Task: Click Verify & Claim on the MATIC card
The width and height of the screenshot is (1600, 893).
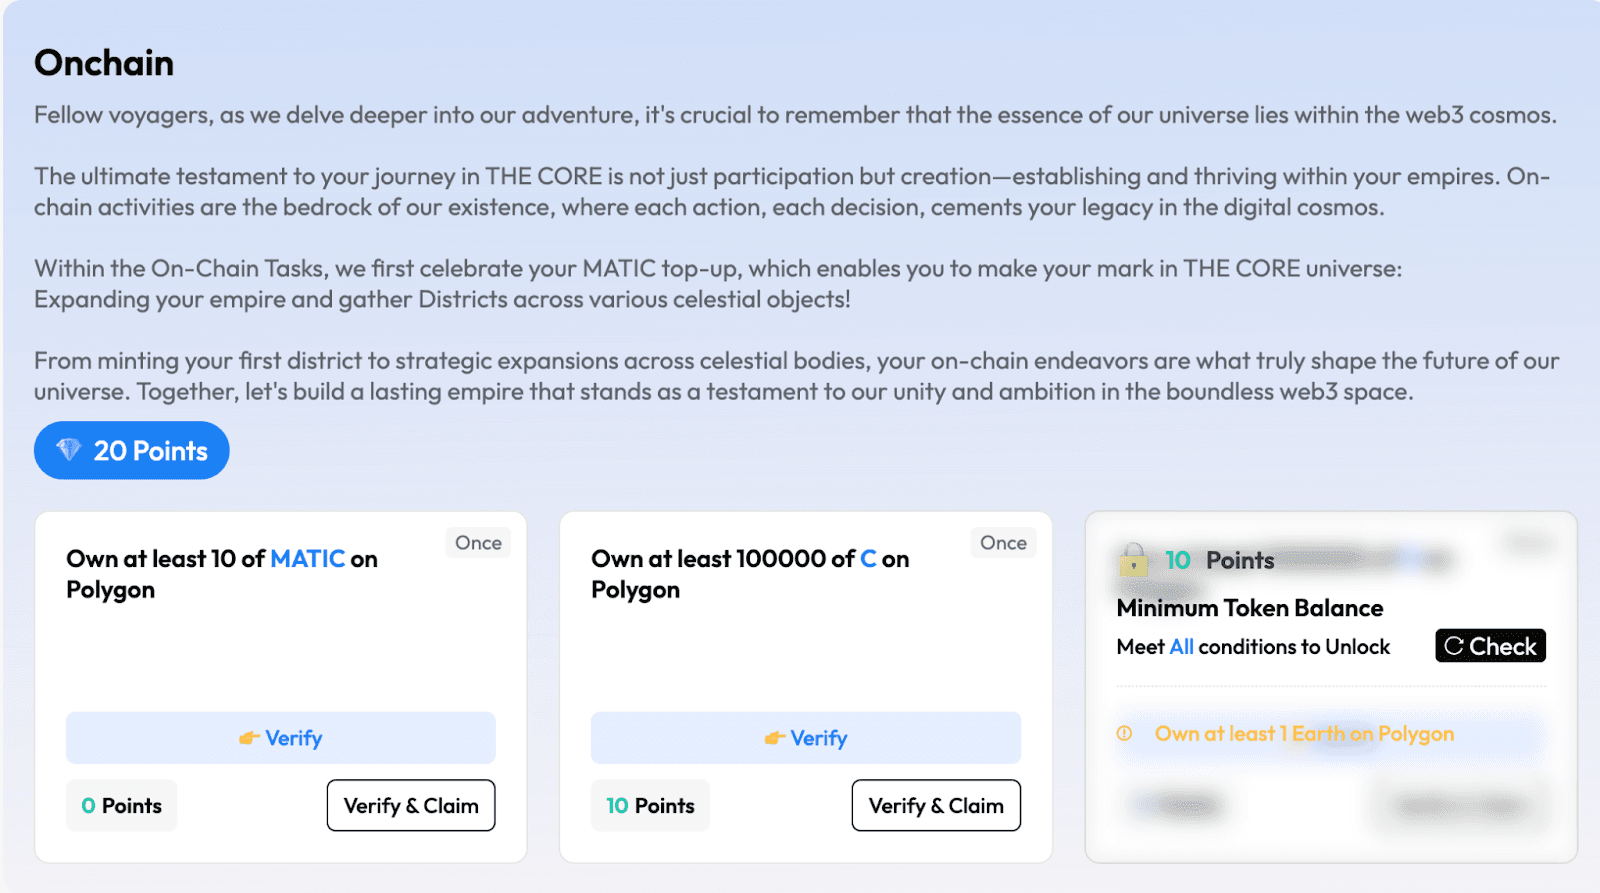Action: 411,805
